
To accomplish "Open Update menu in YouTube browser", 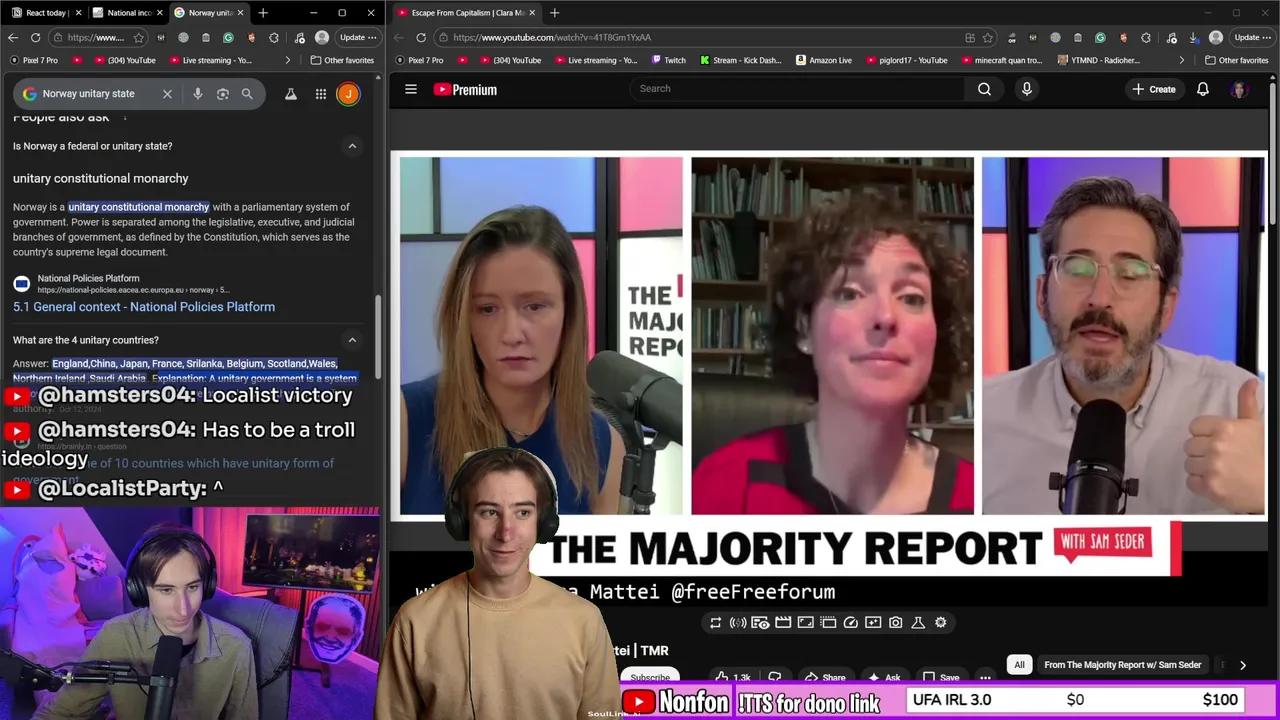I will [1252, 37].
